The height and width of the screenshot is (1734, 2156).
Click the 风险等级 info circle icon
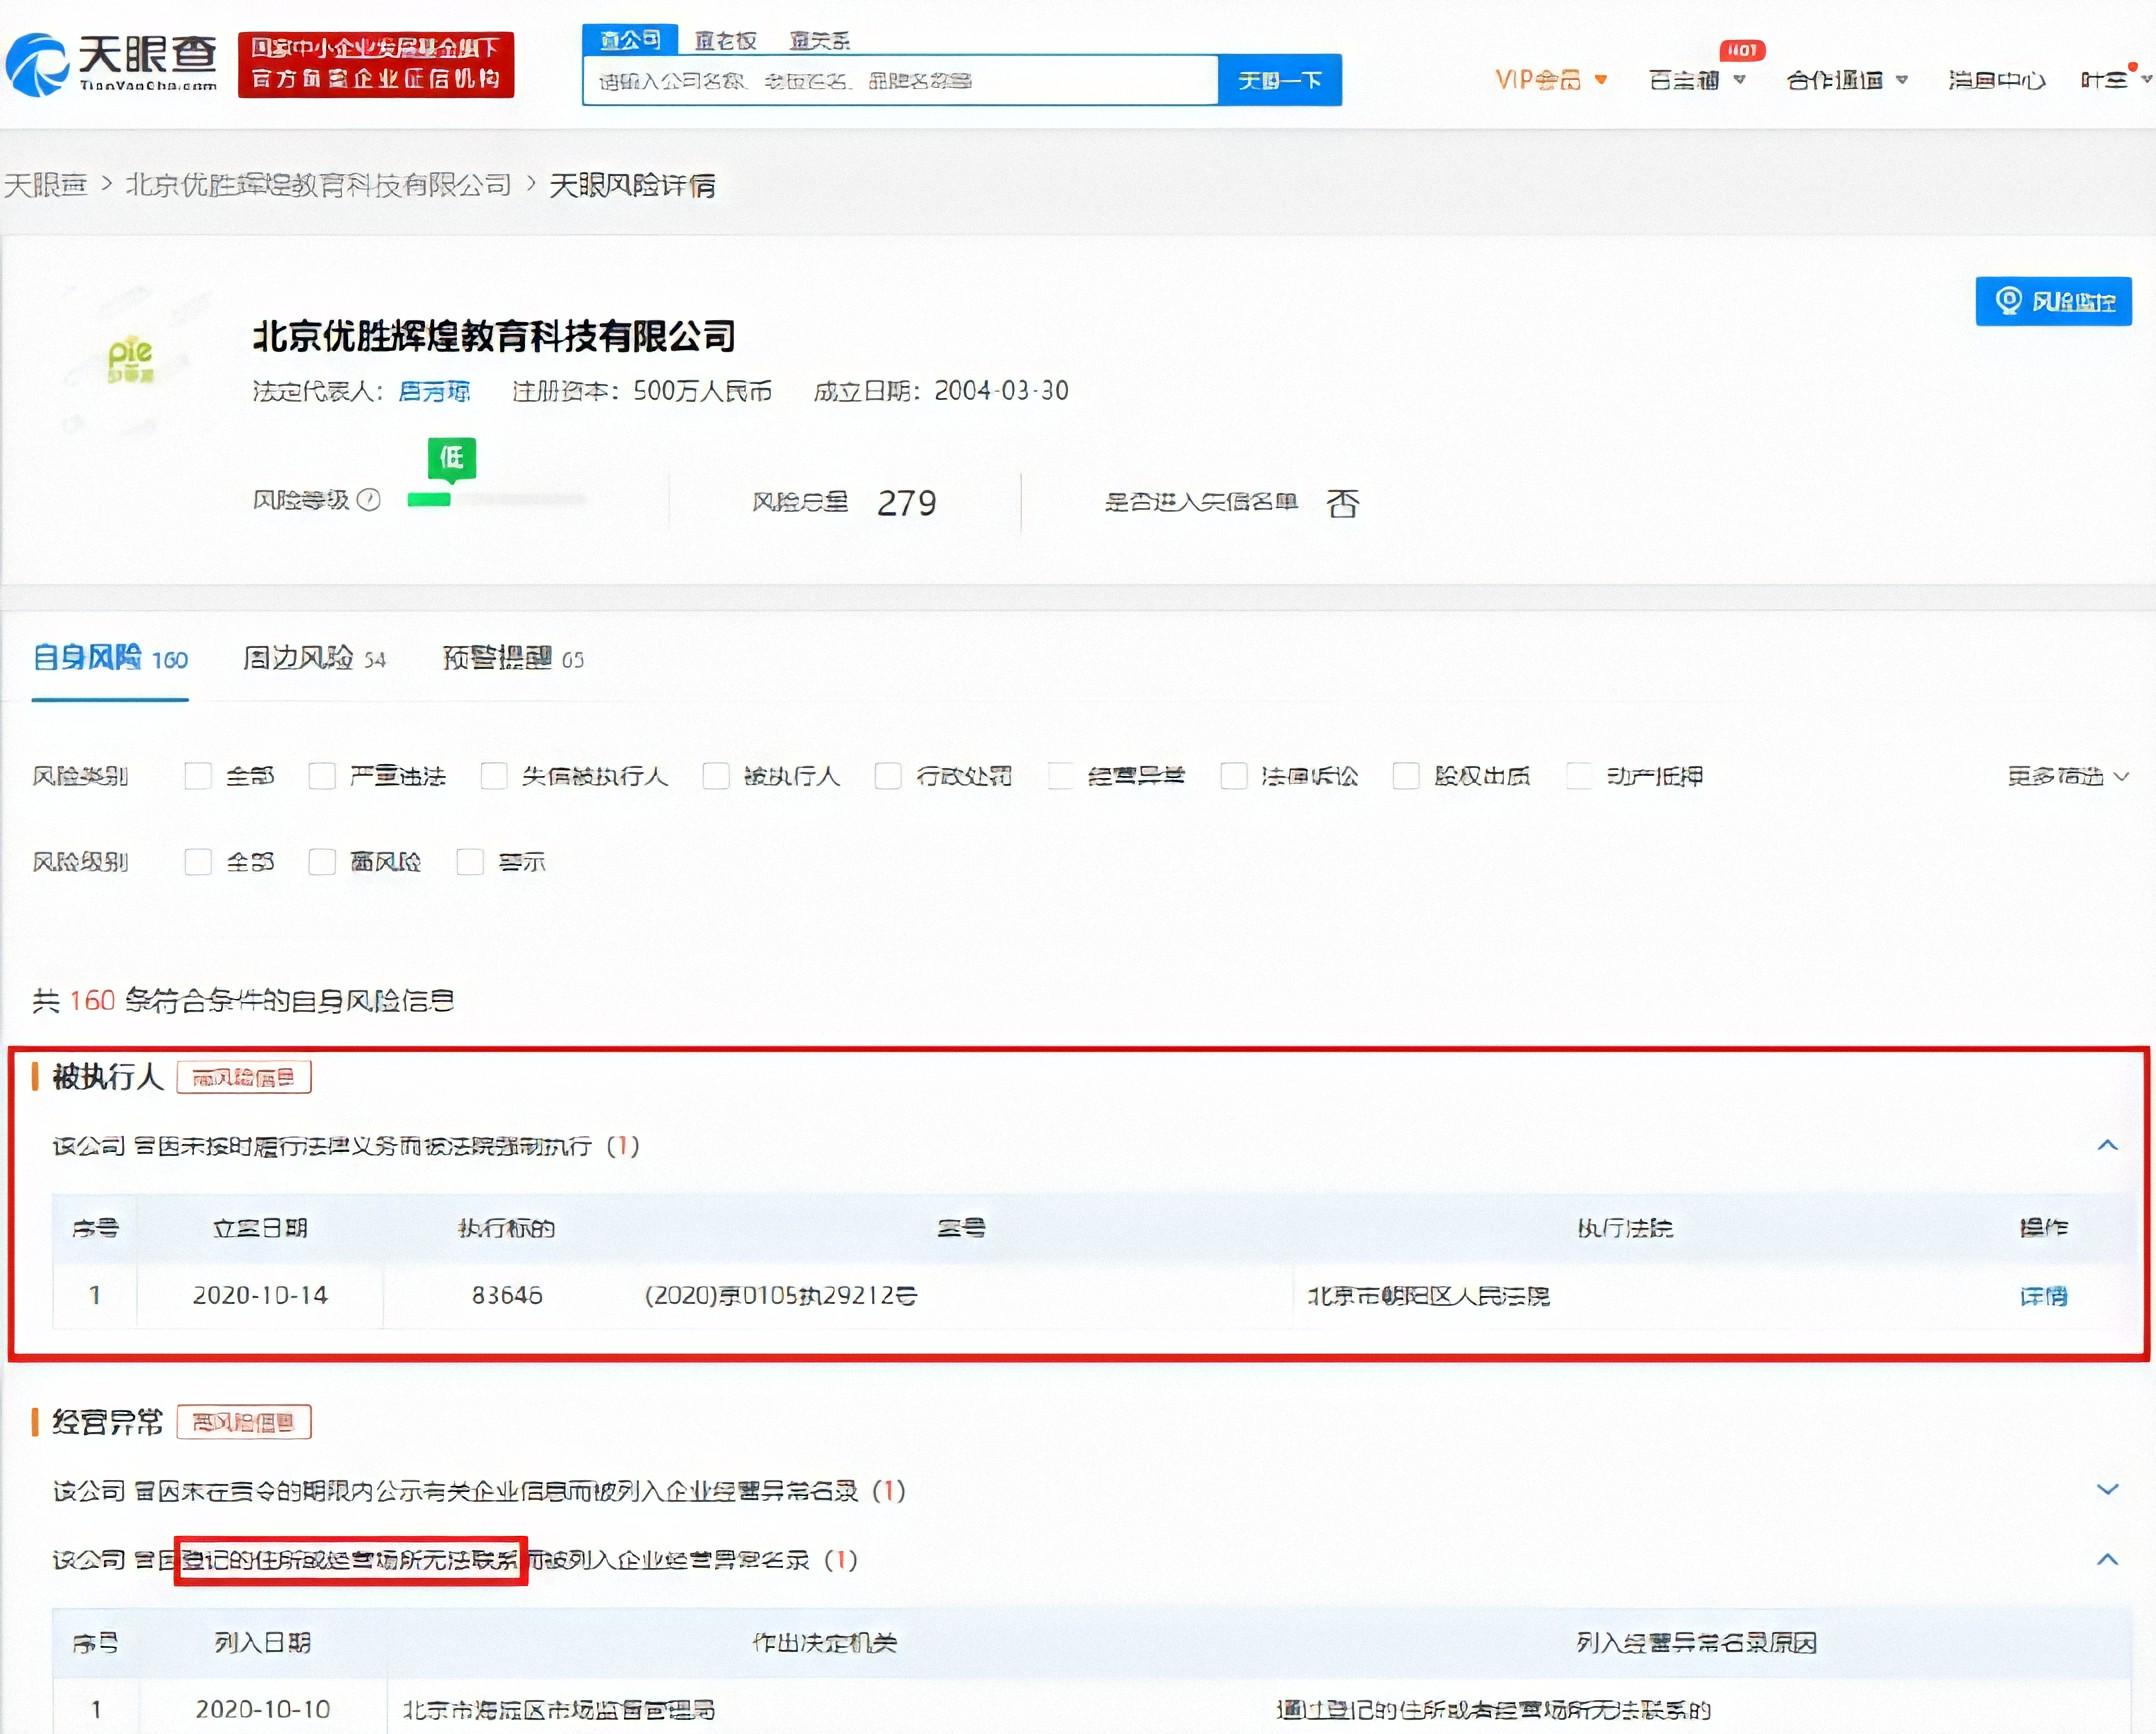[369, 500]
